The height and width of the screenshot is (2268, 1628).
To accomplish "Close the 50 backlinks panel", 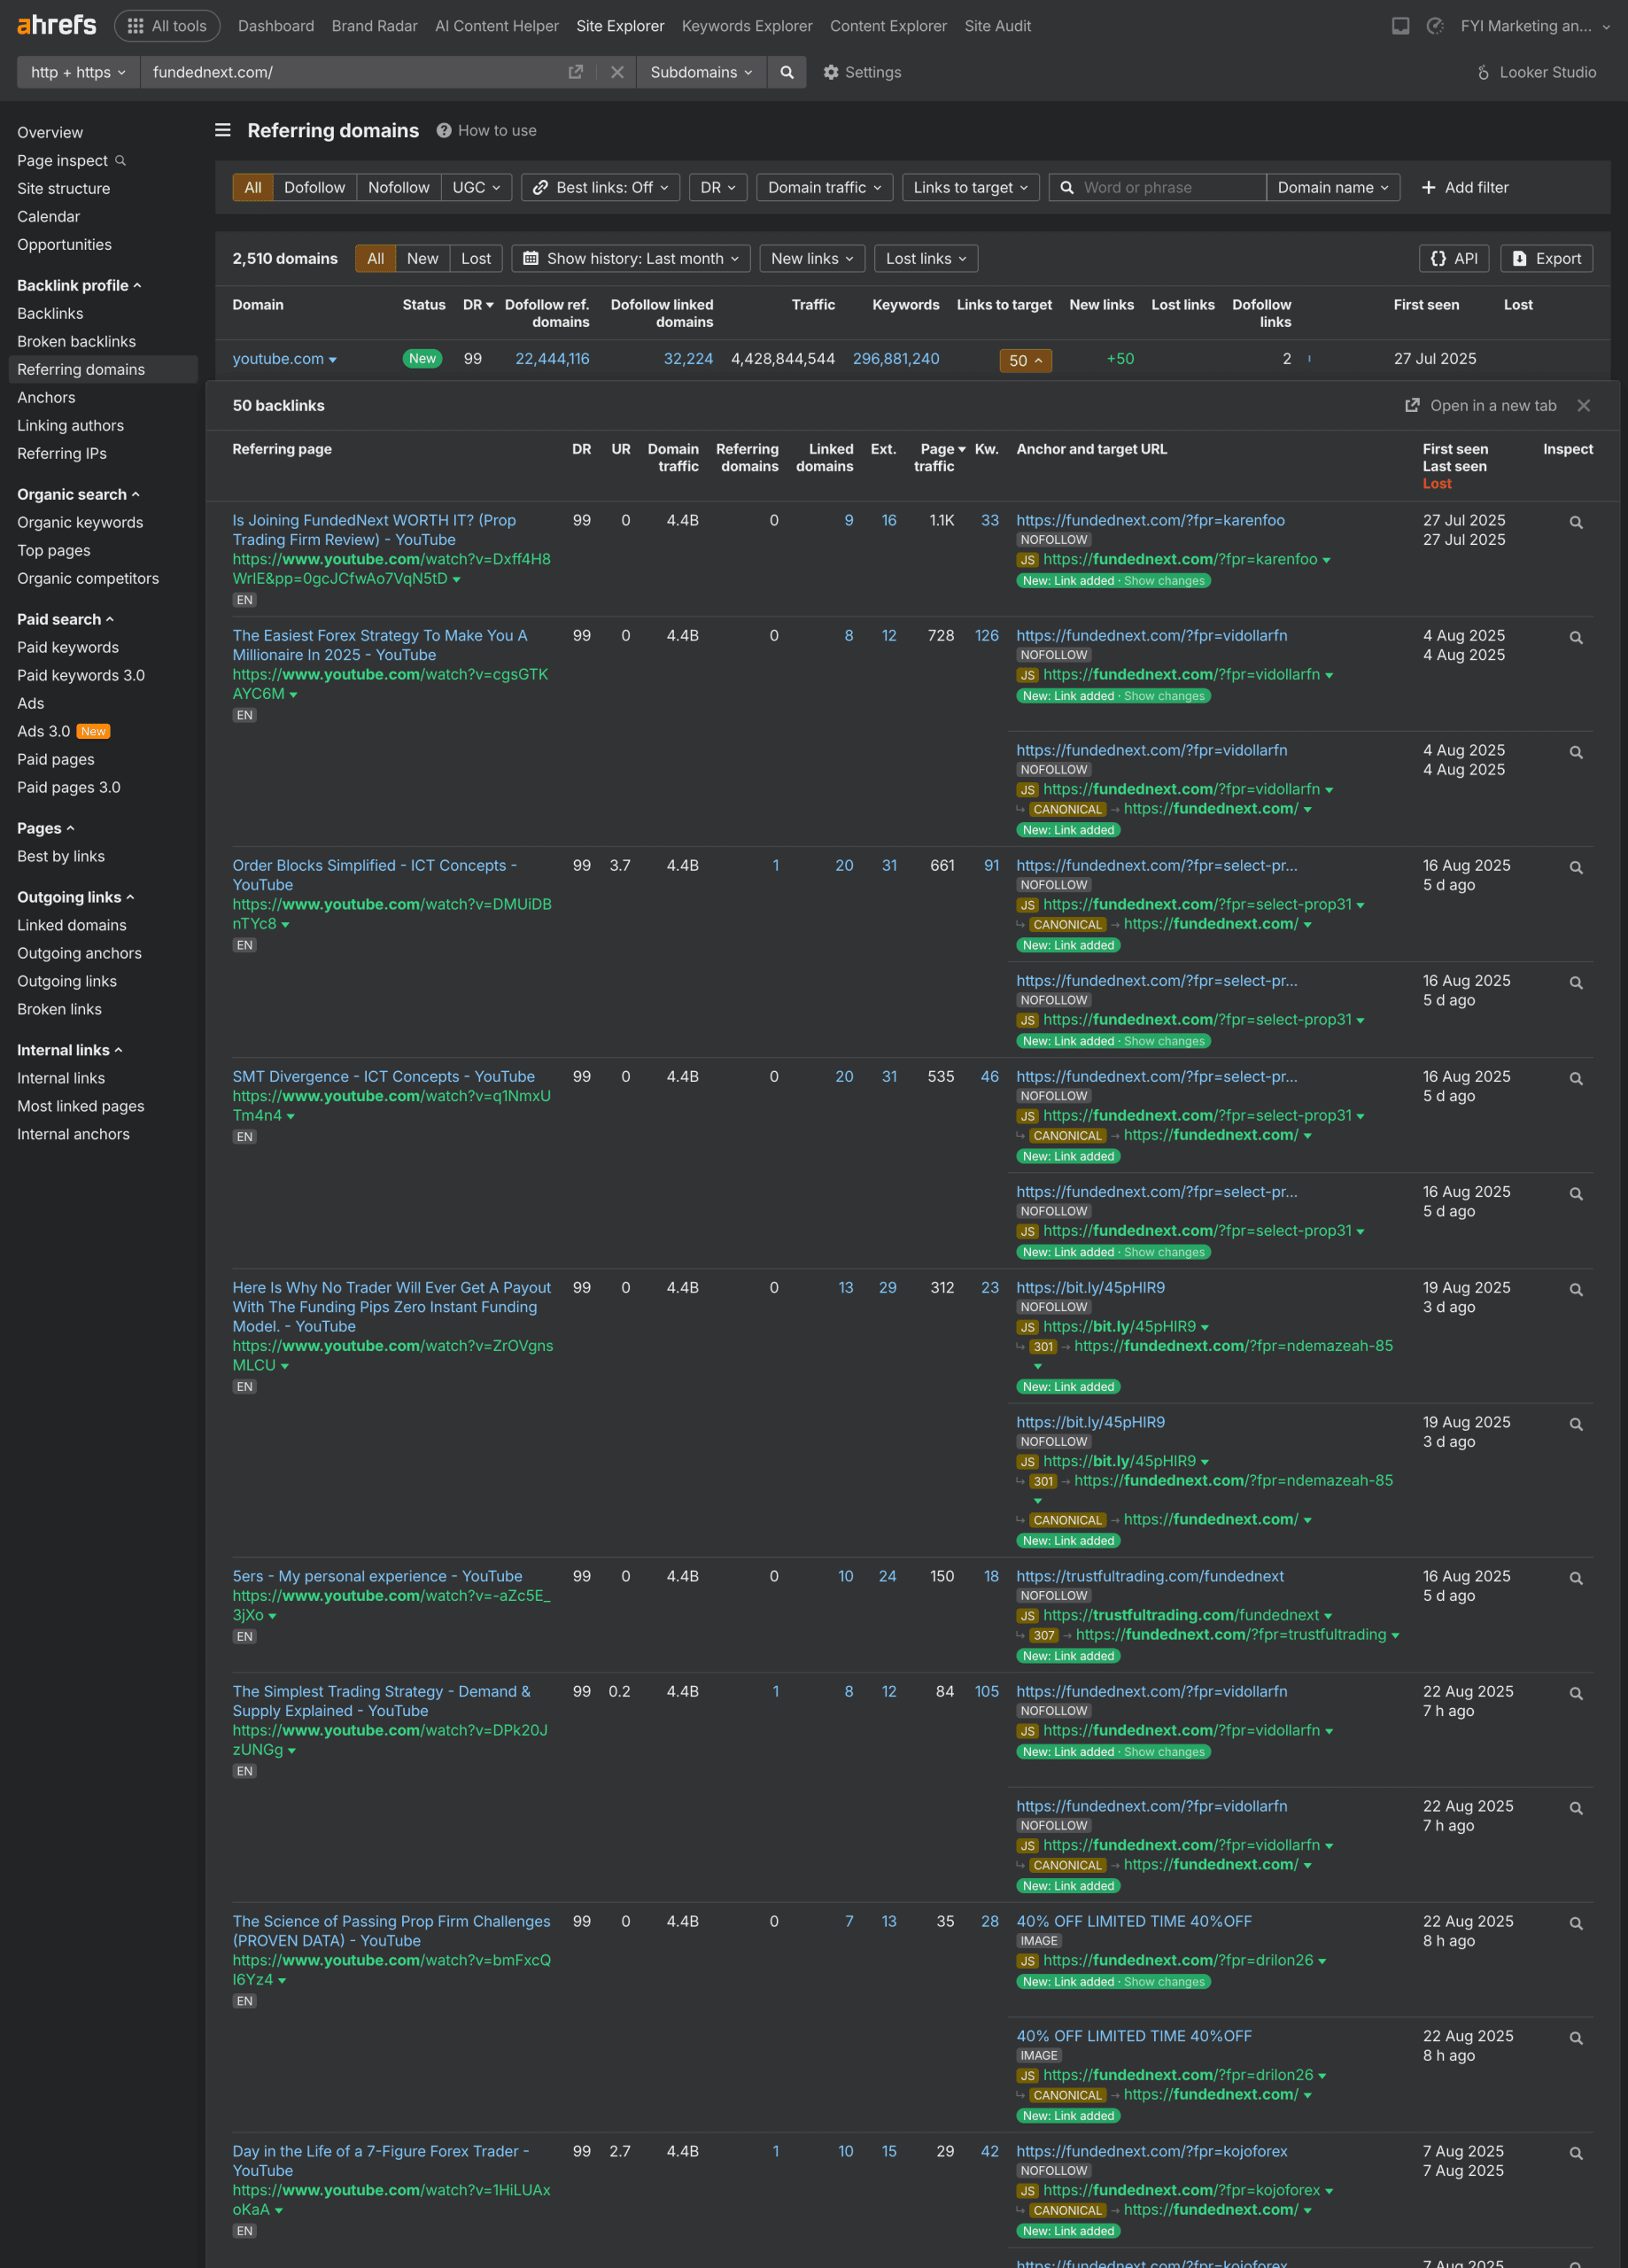I will pyautogui.click(x=1583, y=406).
